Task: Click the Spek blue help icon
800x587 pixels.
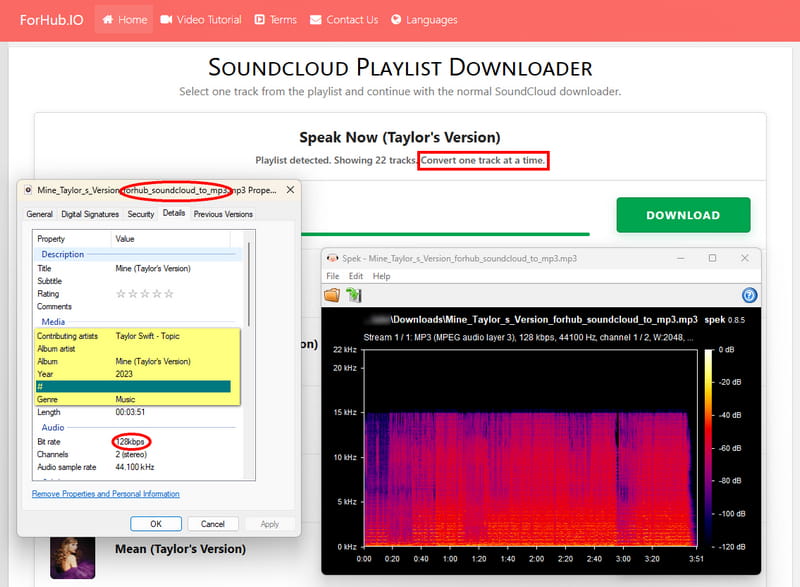Action: 749,295
